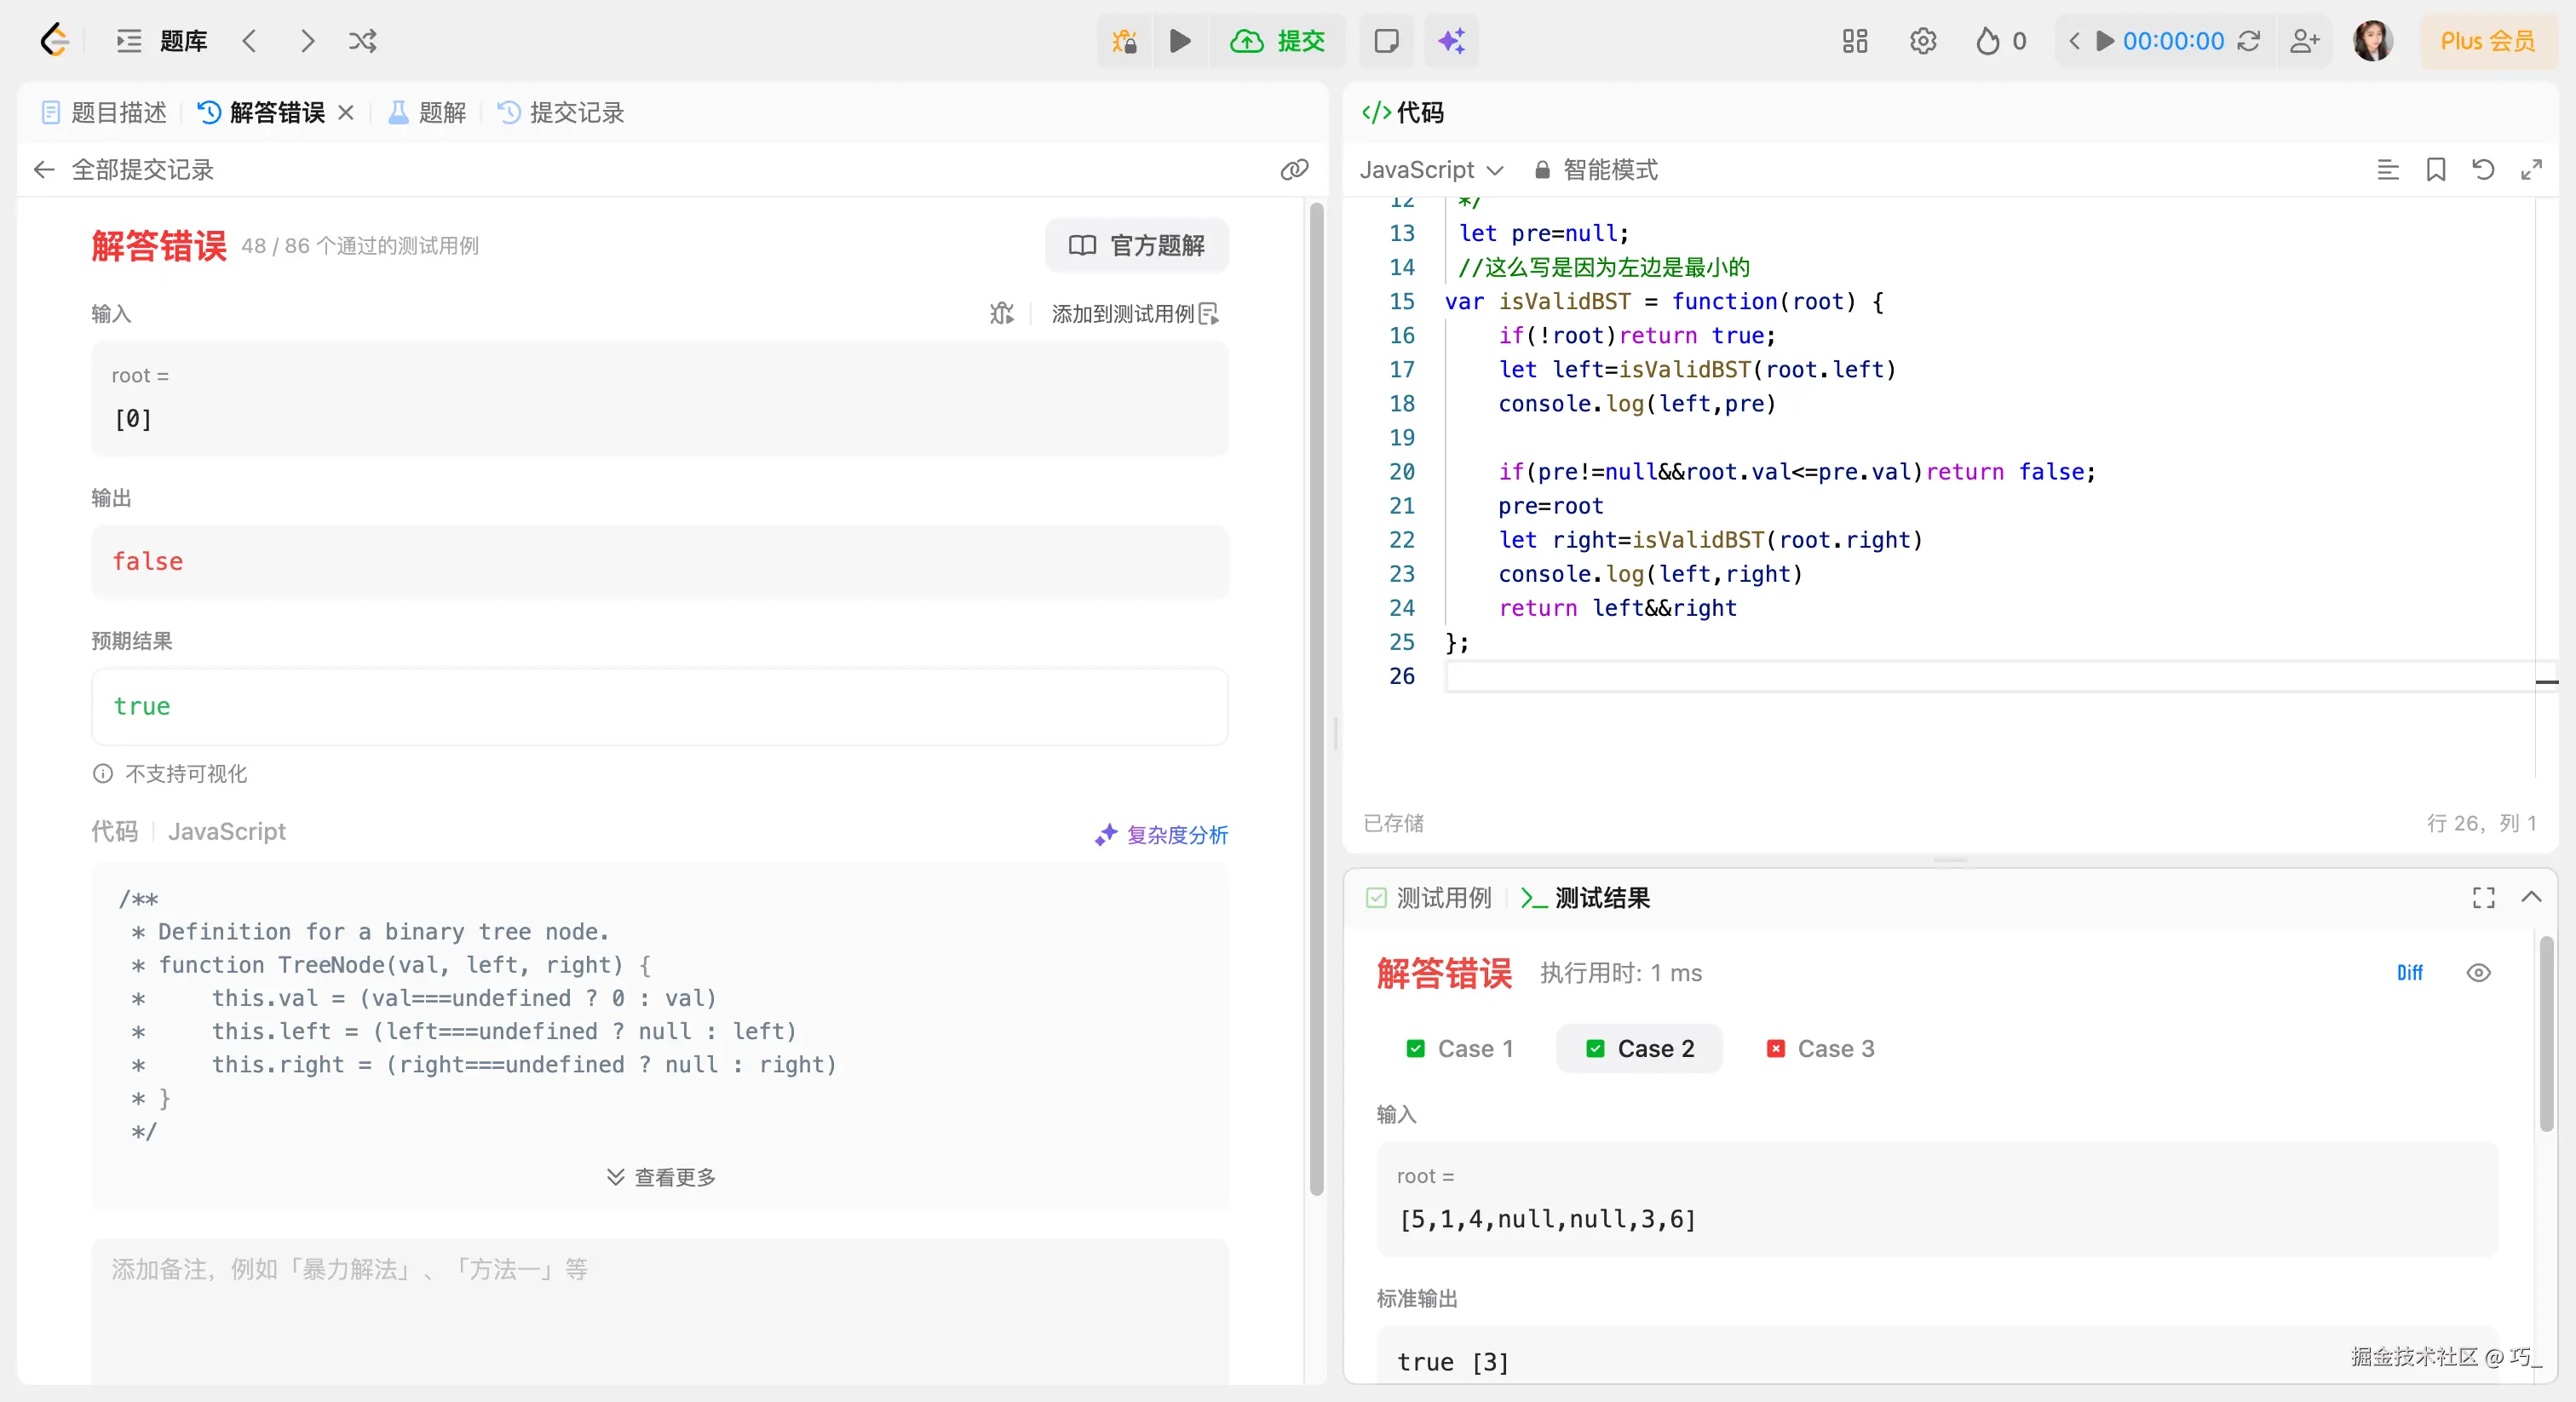Click the notes input field 添加备注
The width and height of the screenshot is (2576, 1402).
tap(659, 1300)
